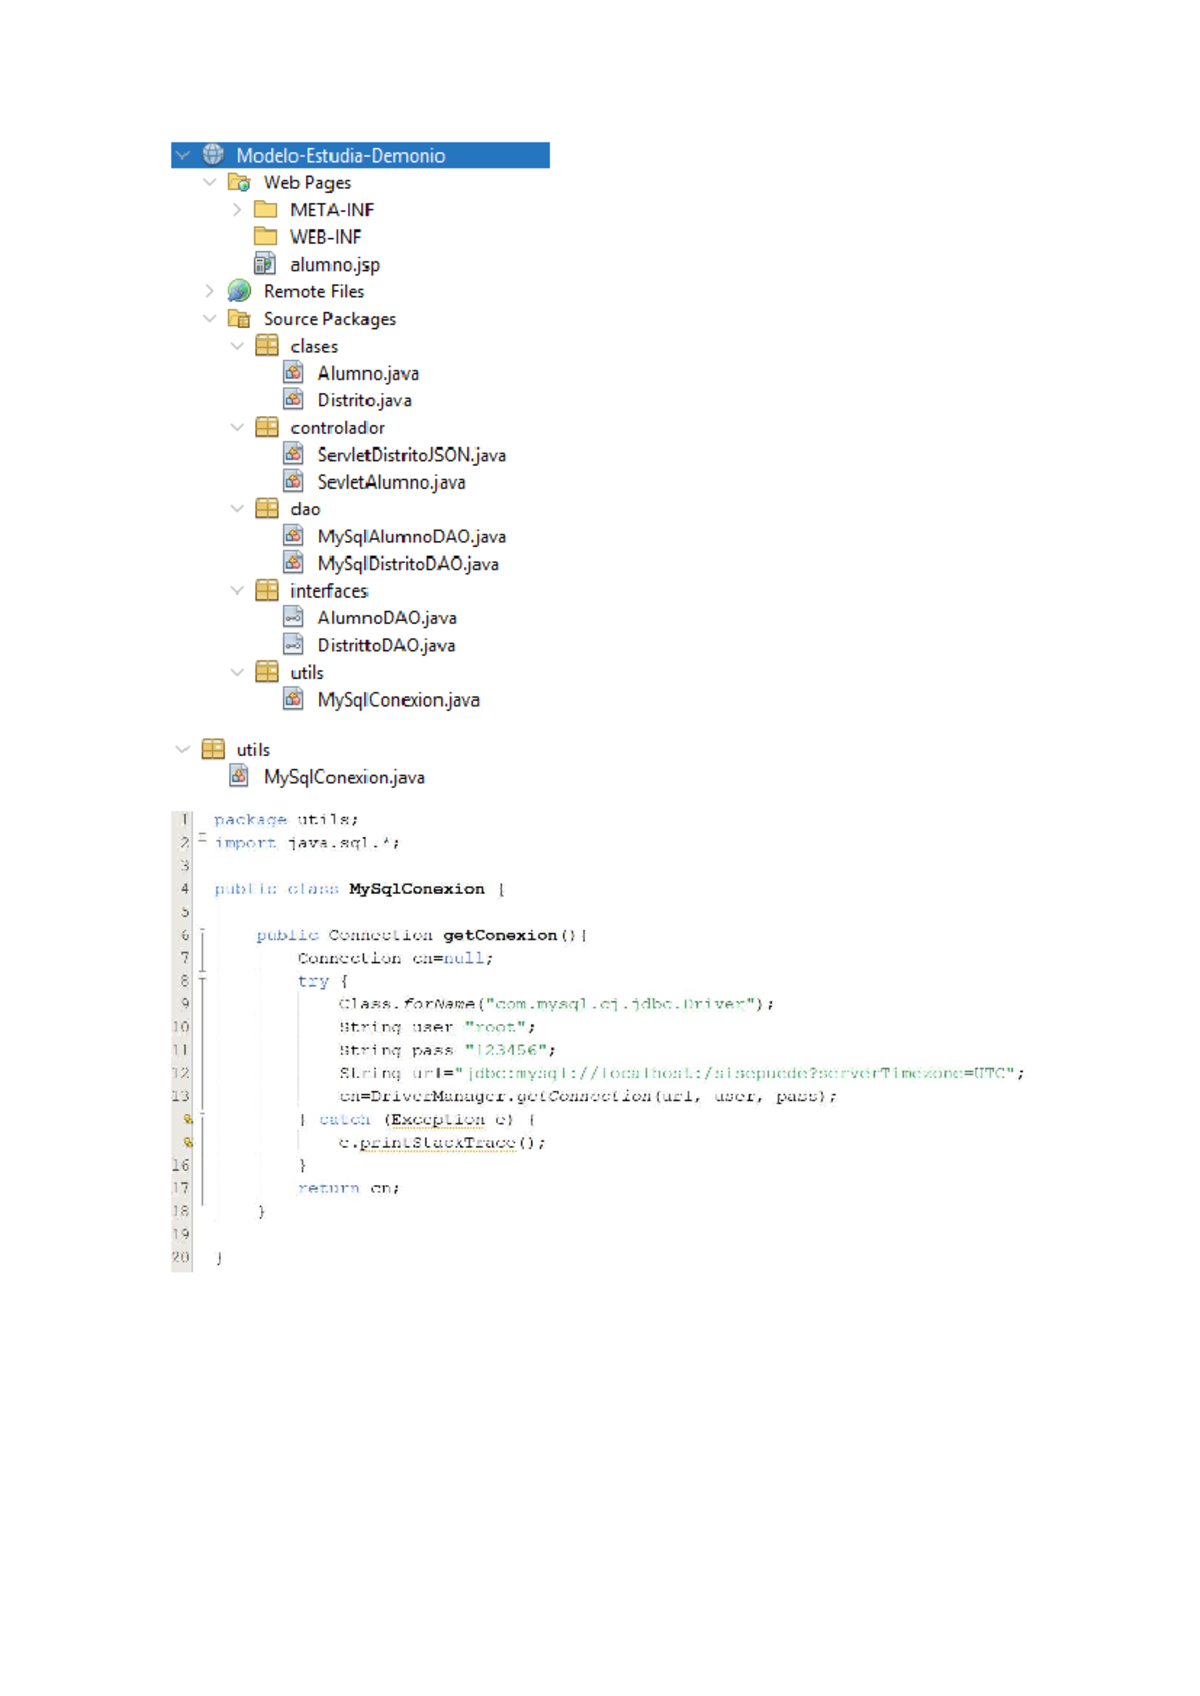
Task: Click the getConexion method name in code
Action: (500, 935)
